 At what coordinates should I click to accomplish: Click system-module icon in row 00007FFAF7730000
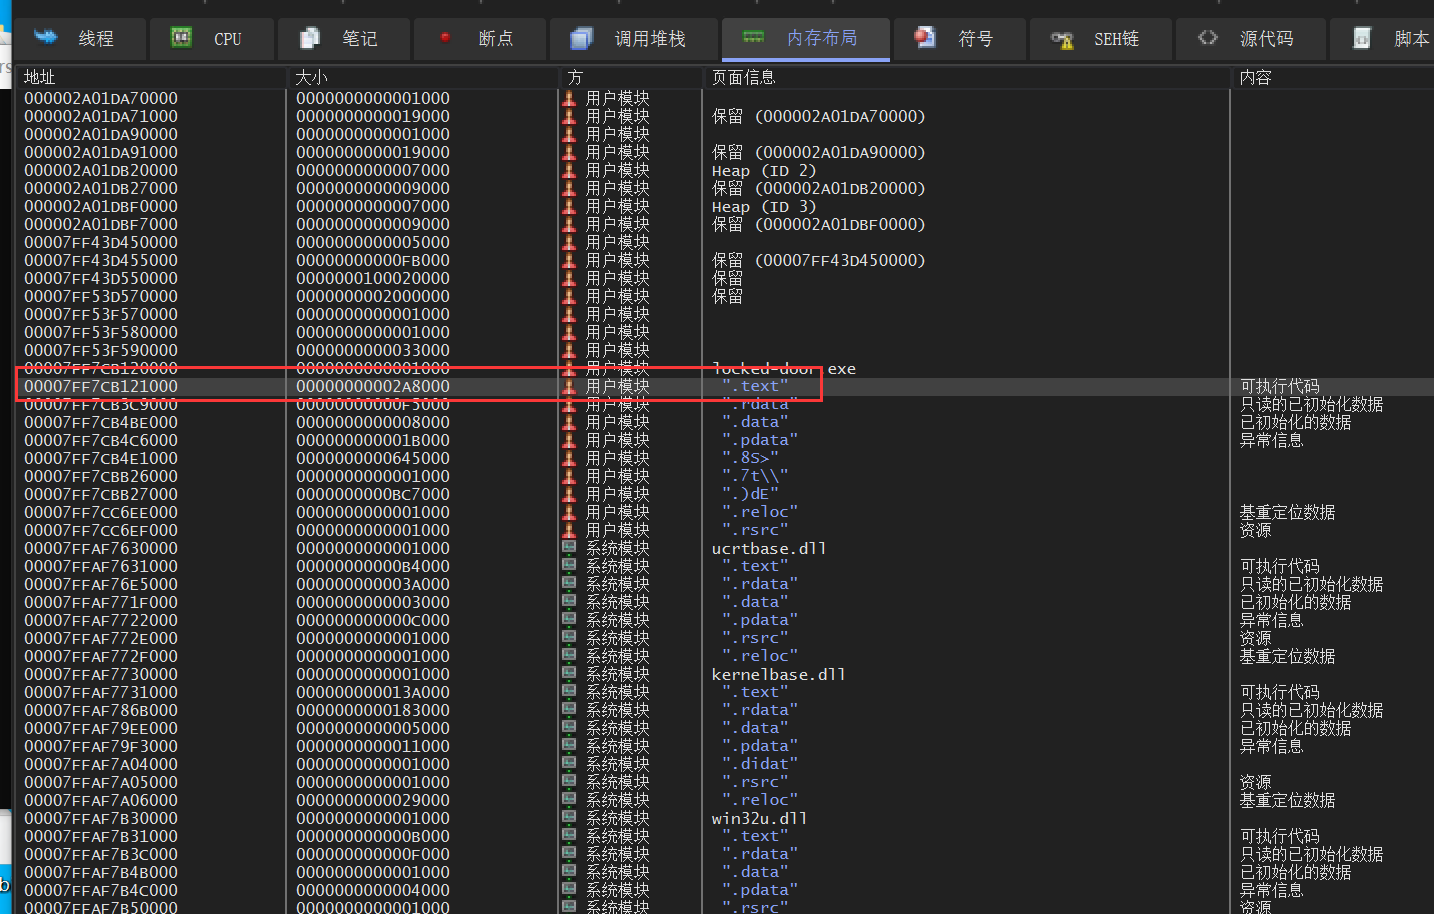click(569, 674)
